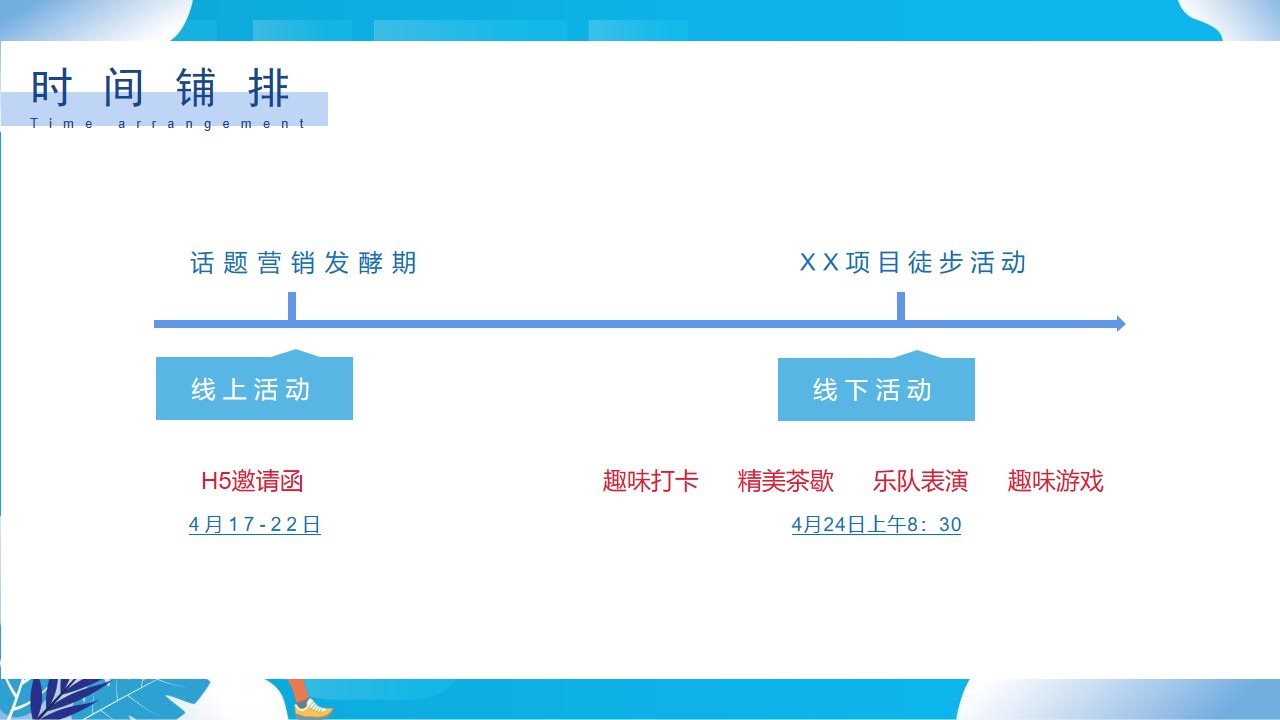Select the 'Time arrangement' subtitle text
Image resolution: width=1280 pixels, height=720 pixels.
[x=168, y=124]
